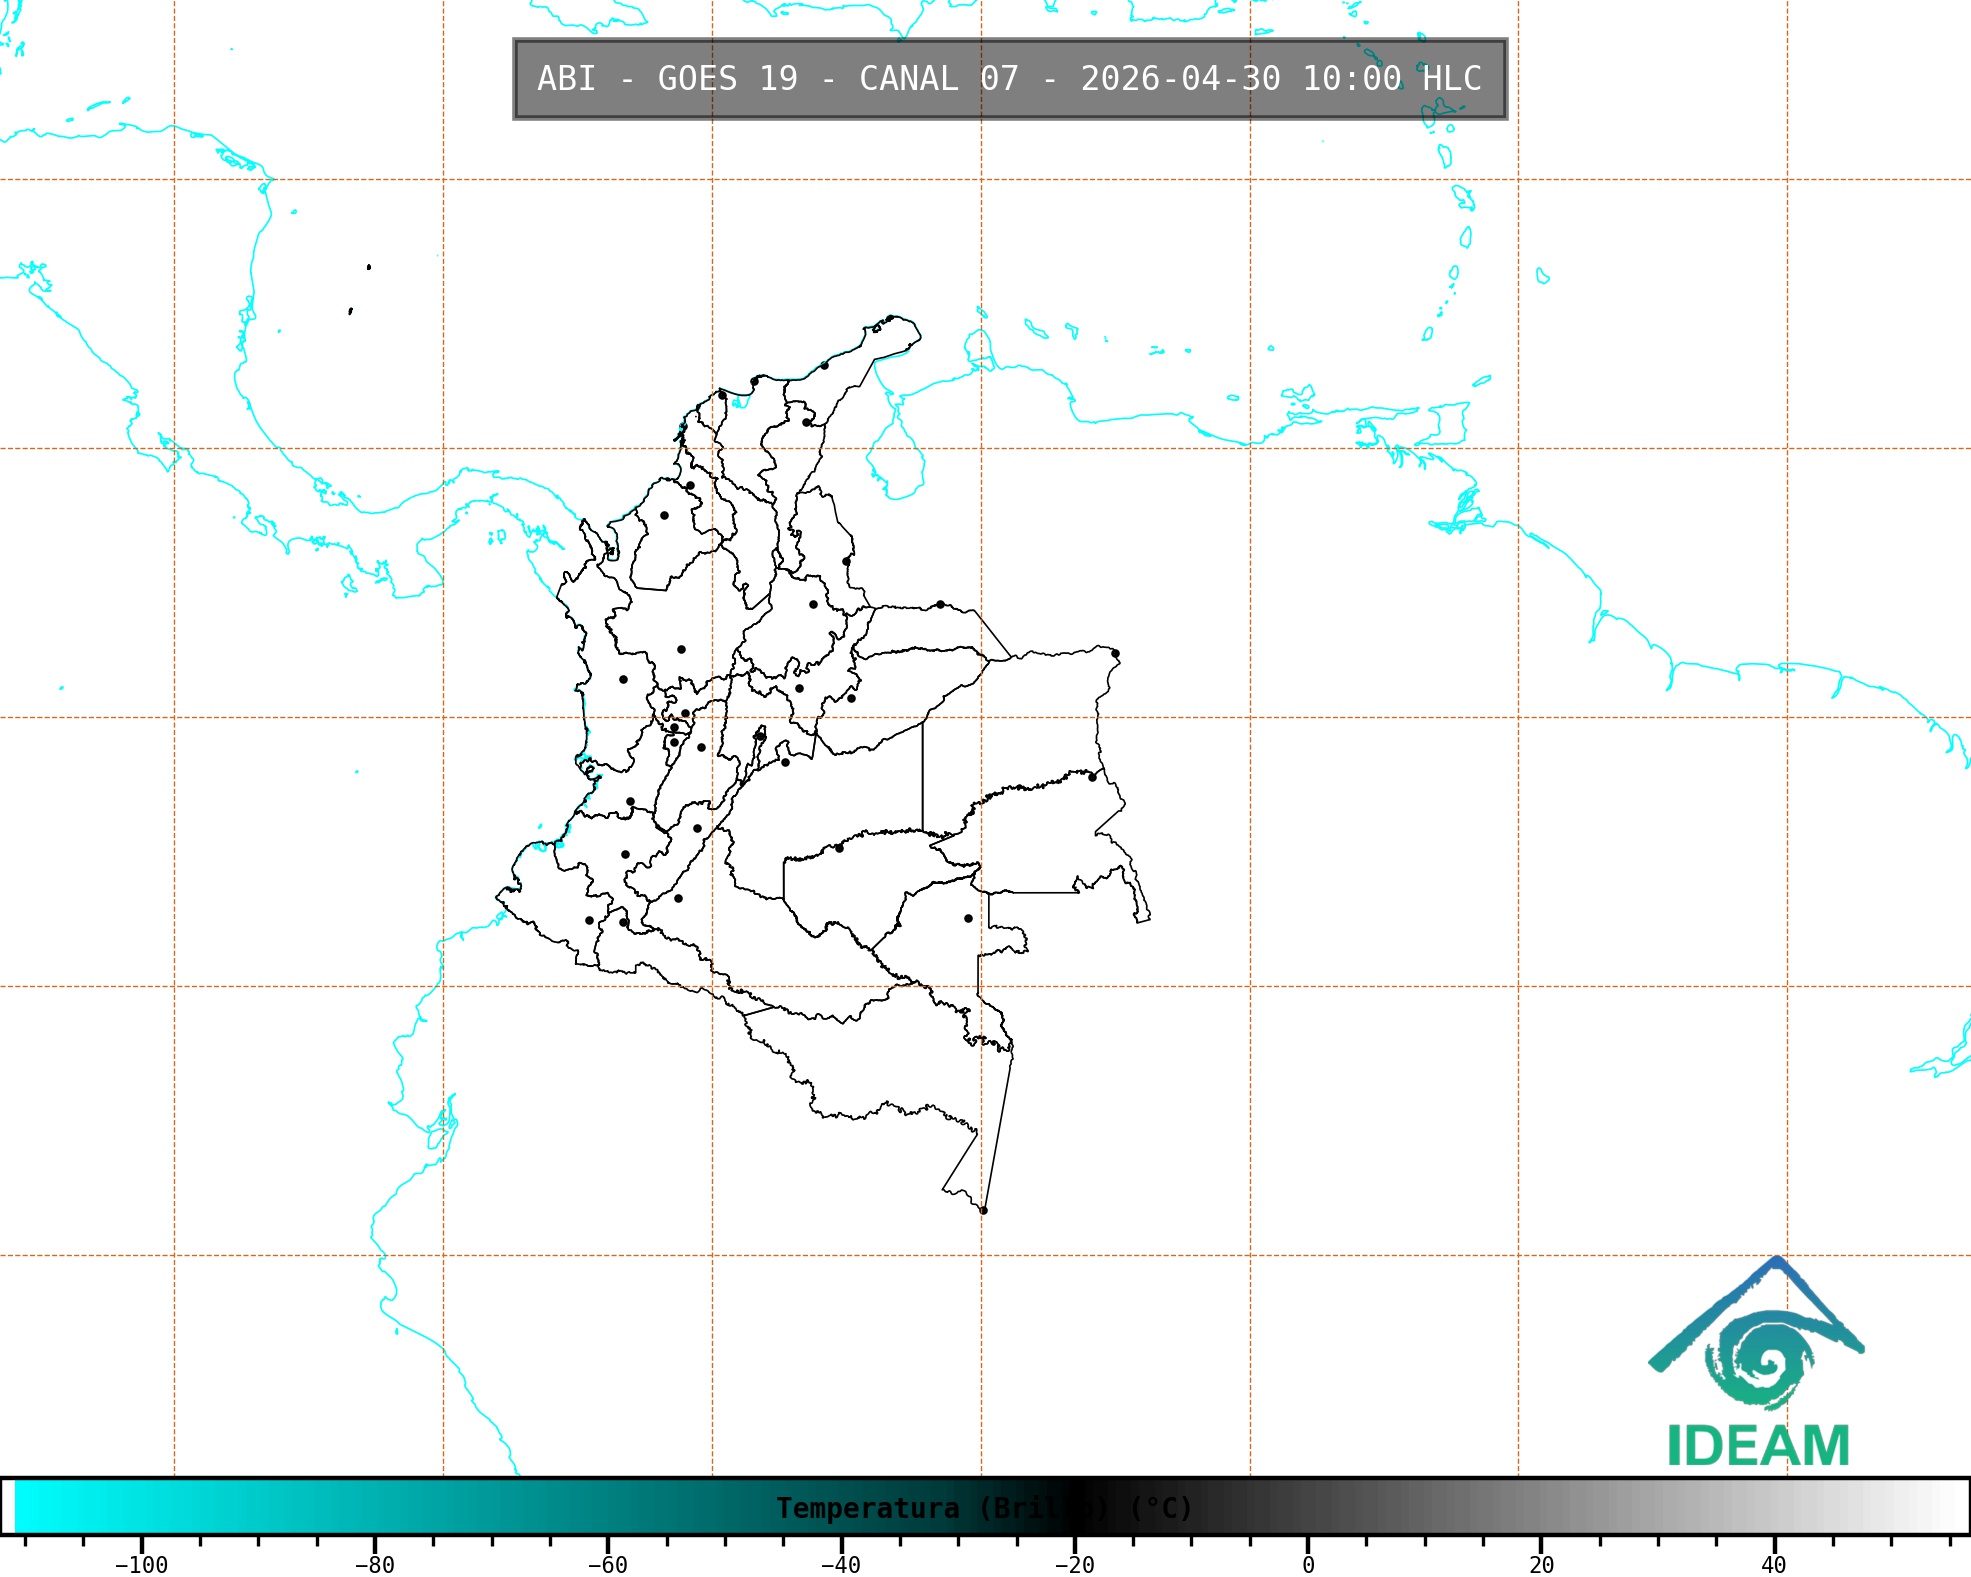Click the 40 tick label on the scale
The image size is (1971, 1577).
pyautogui.click(x=1773, y=1564)
